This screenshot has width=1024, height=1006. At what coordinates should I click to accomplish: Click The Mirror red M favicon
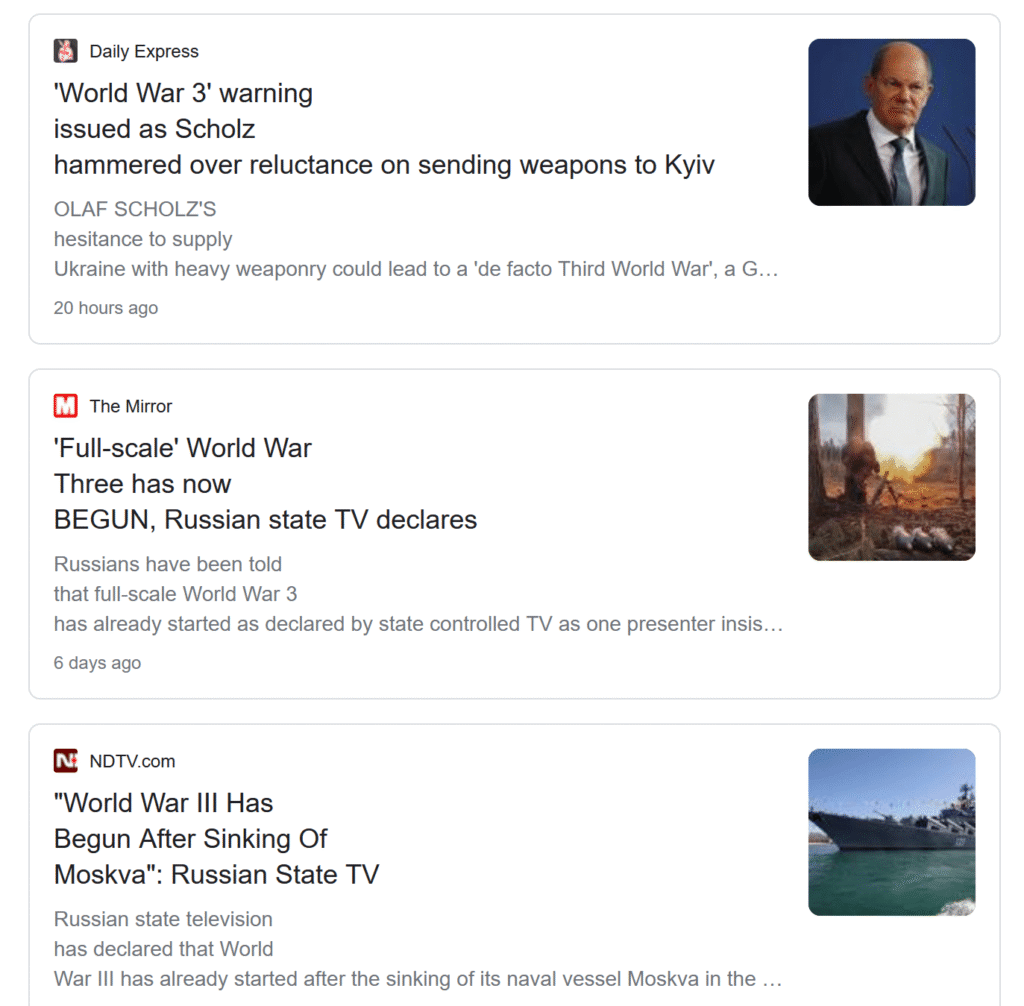65,406
